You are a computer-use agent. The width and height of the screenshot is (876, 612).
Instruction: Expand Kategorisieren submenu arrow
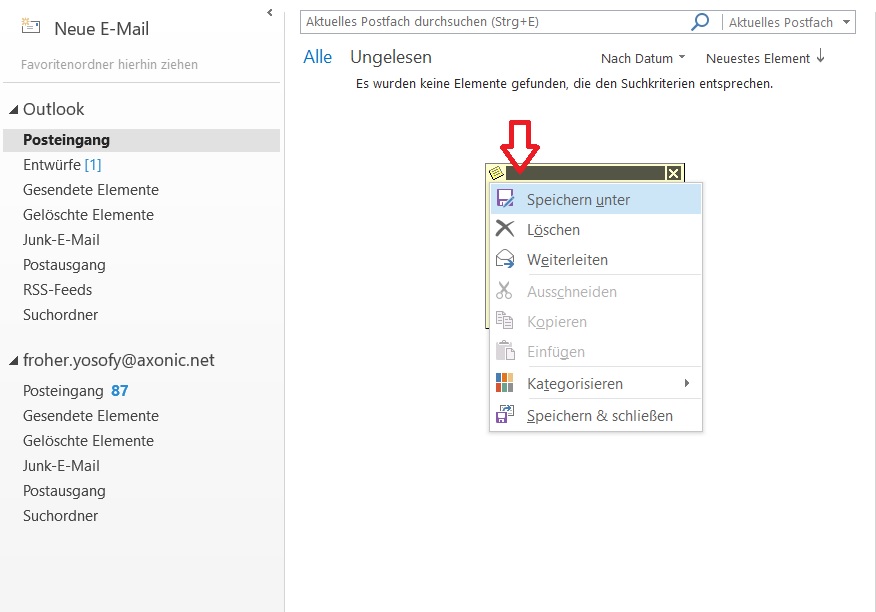click(x=687, y=383)
